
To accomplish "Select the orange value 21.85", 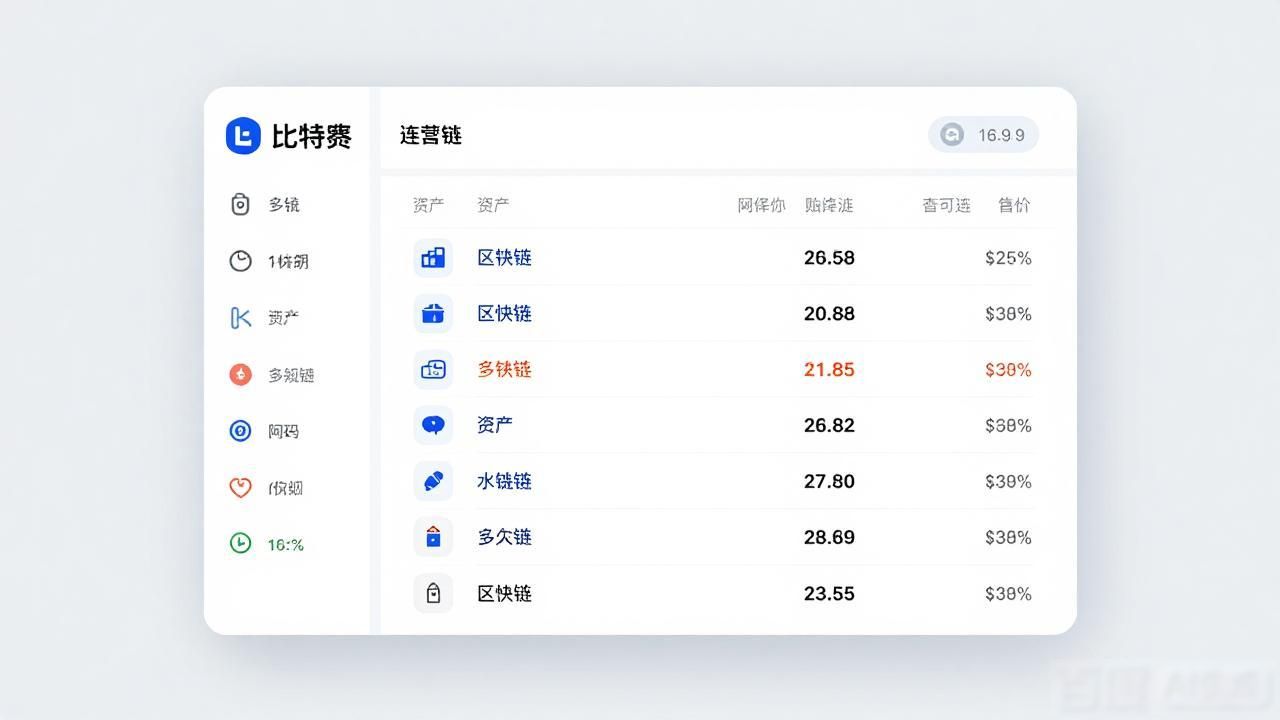I will click(x=829, y=370).
